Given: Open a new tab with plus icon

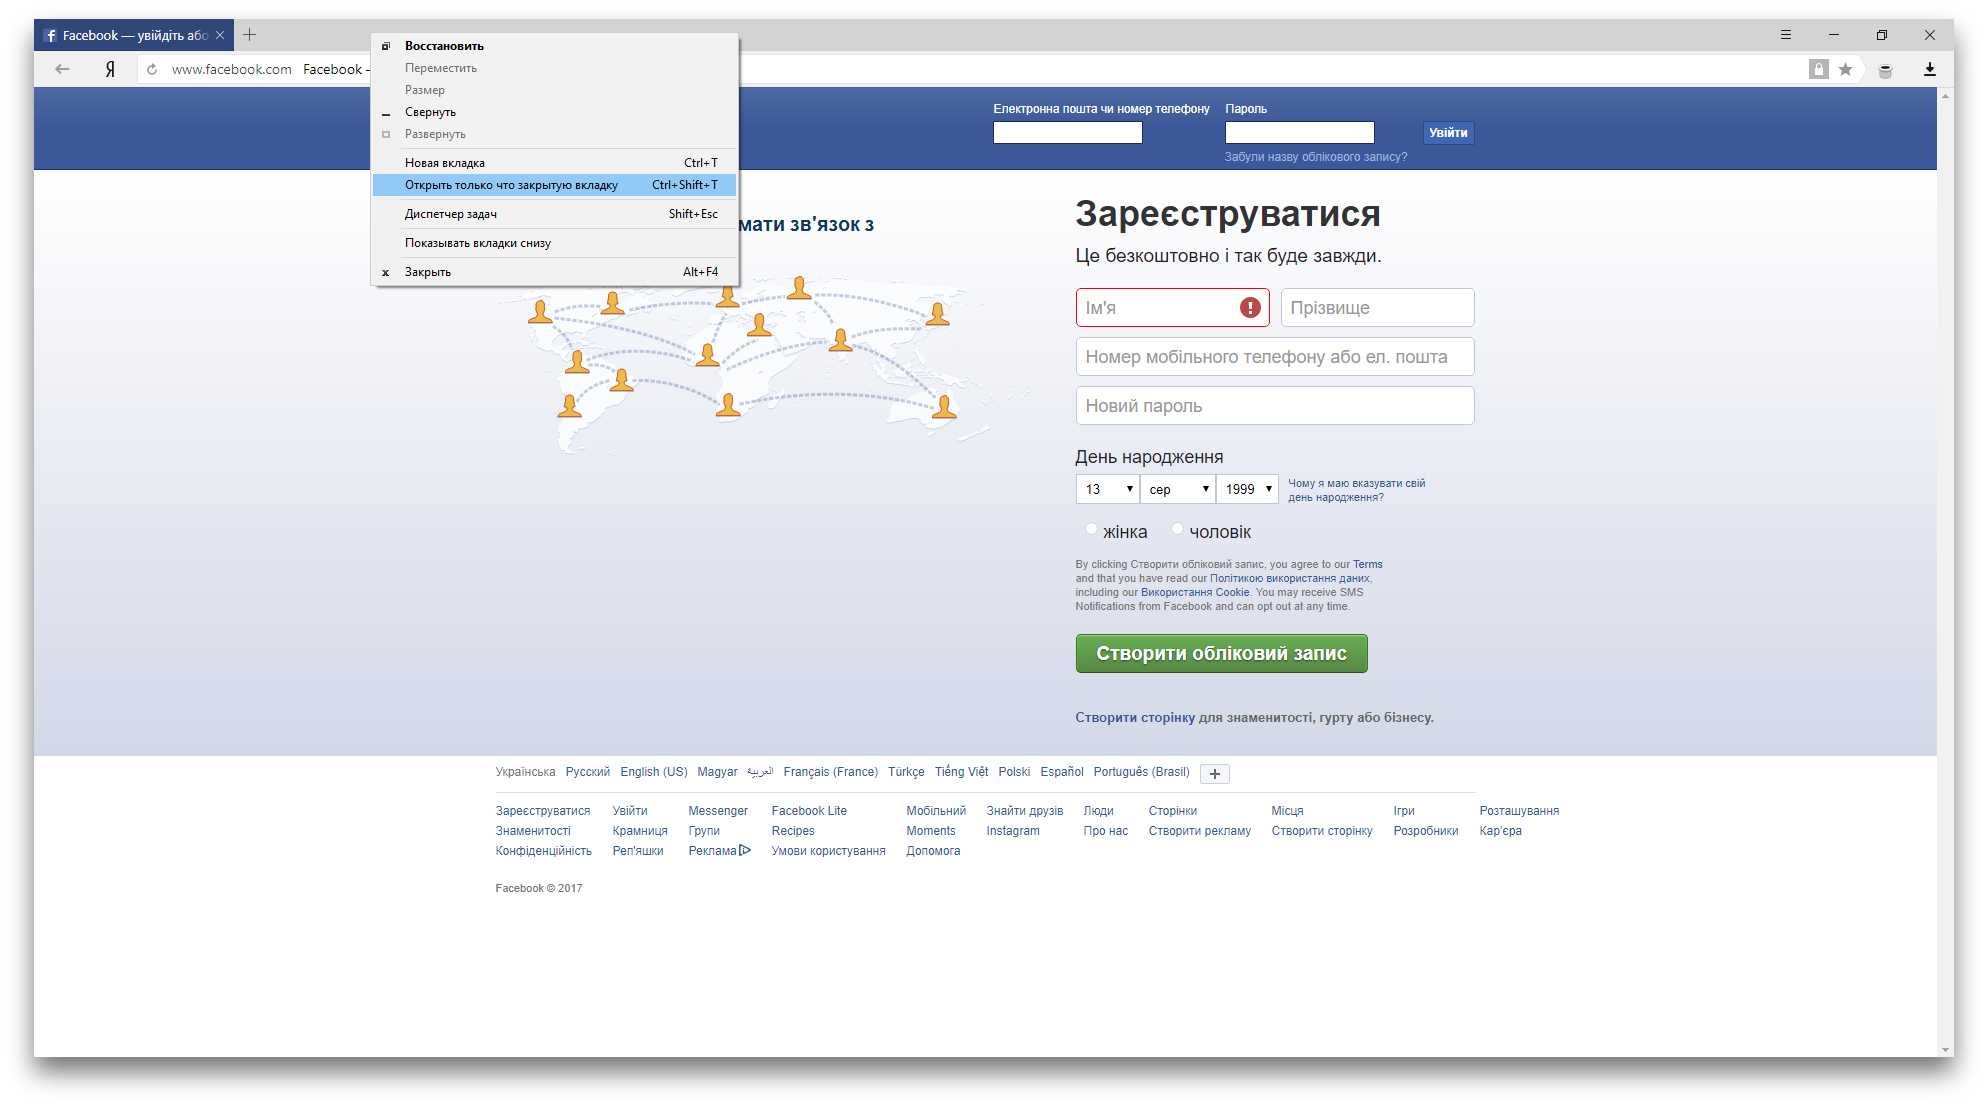Looking at the screenshot, I should 249,35.
